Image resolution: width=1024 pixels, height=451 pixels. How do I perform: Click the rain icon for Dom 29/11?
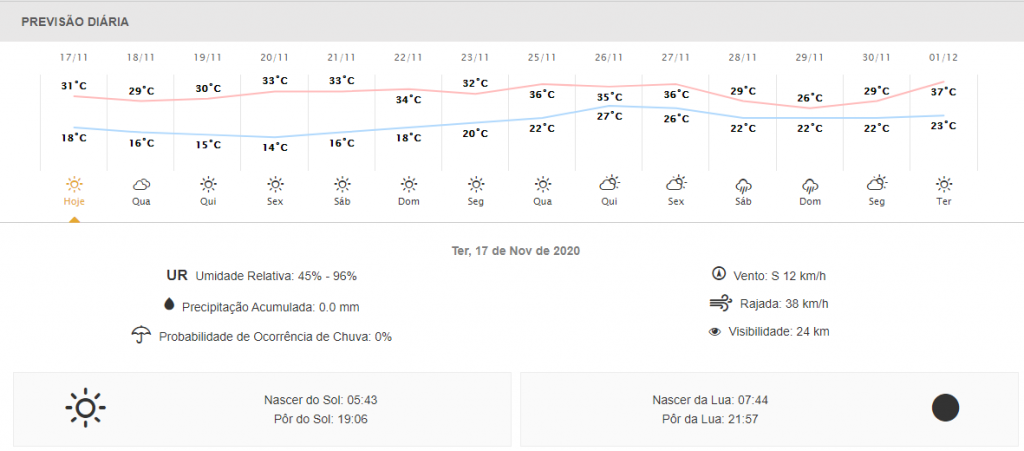[810, 185]
